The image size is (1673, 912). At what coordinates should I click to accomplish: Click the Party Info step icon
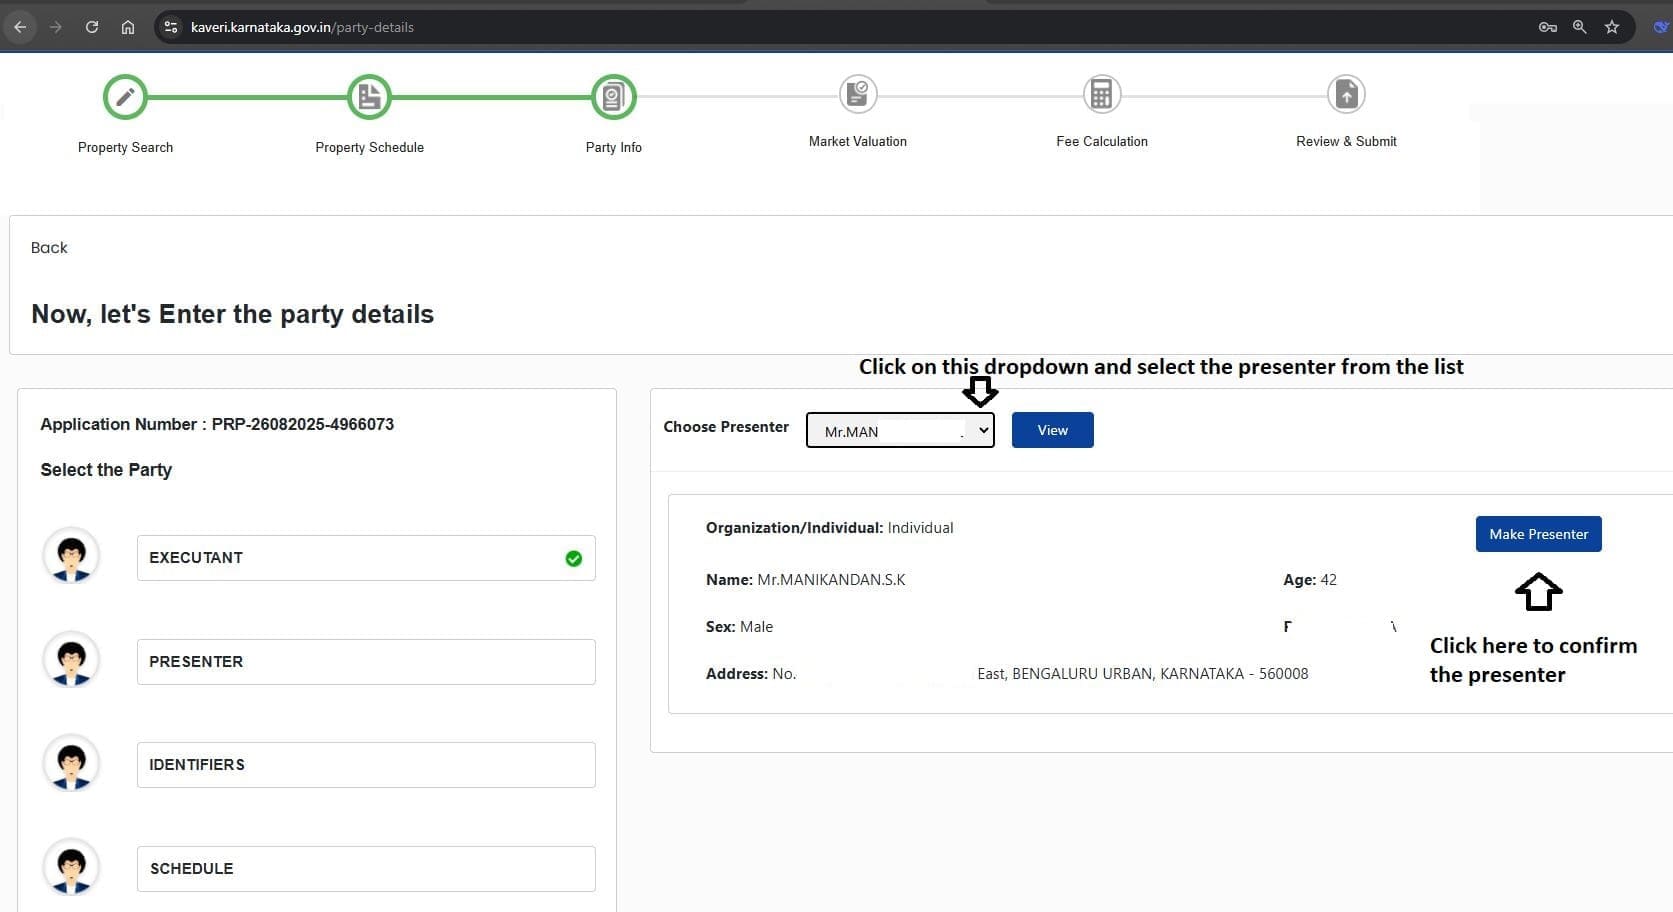[613, 97]
